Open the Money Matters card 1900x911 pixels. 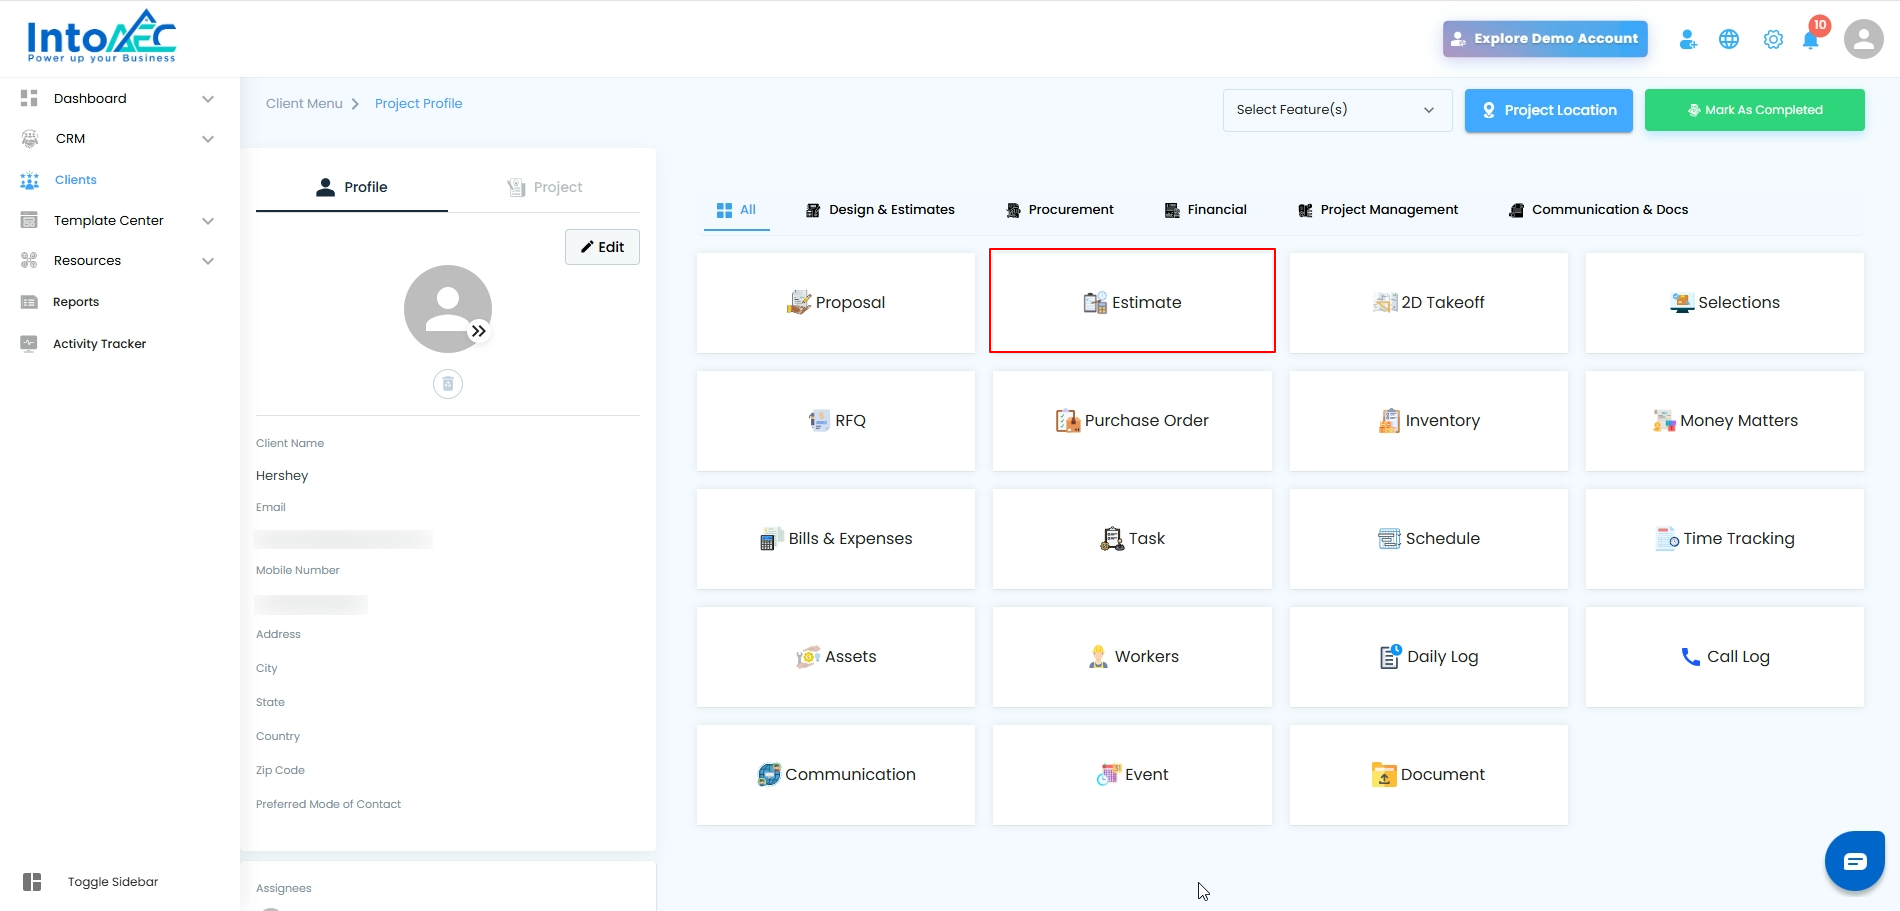(x=1725, y=420)
